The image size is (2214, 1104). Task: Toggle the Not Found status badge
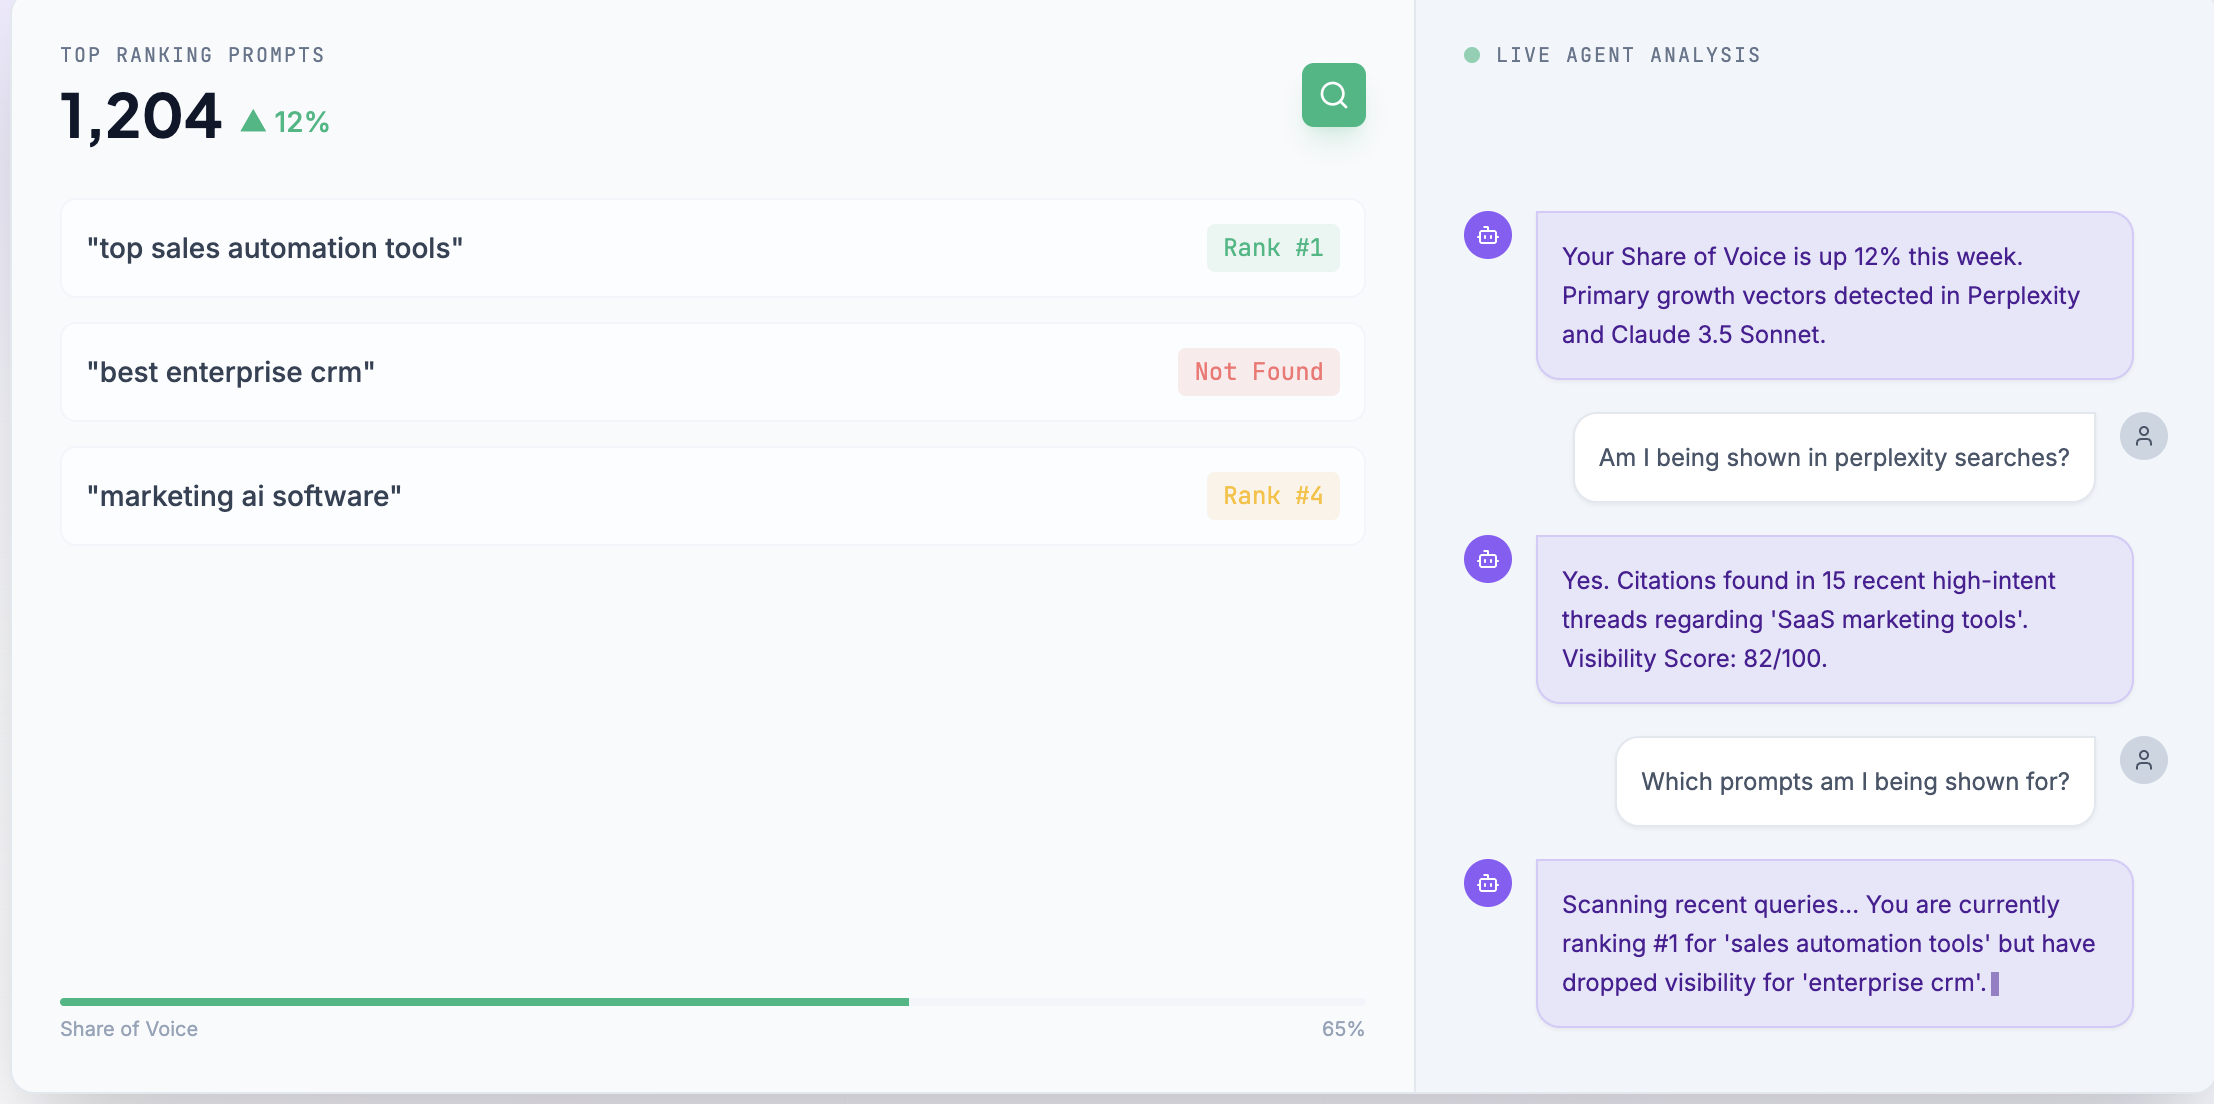pos(1258,371)
